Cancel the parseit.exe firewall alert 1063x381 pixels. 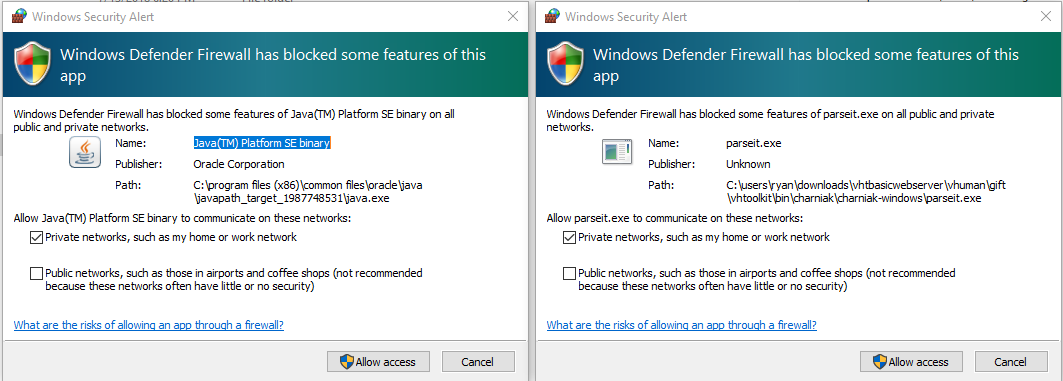tap(1011, 362)
